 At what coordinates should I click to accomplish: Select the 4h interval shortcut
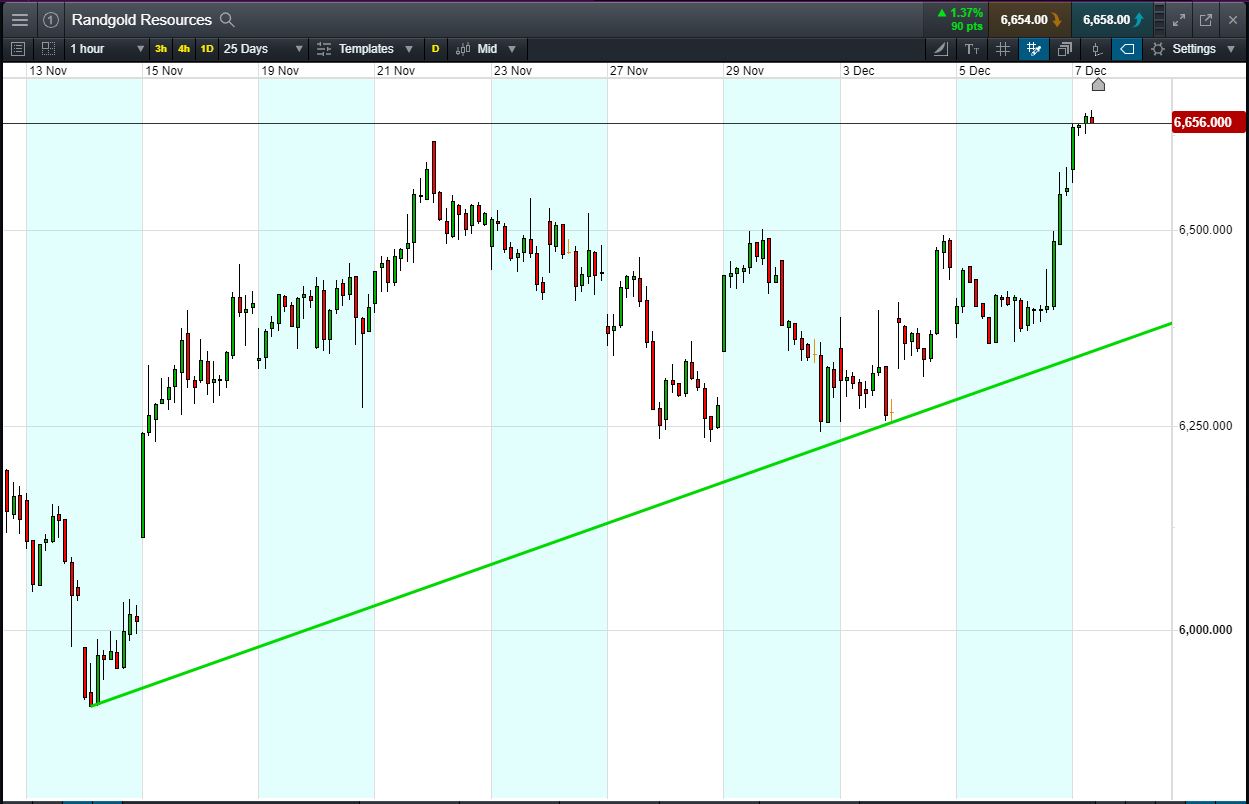pos(184,48)
